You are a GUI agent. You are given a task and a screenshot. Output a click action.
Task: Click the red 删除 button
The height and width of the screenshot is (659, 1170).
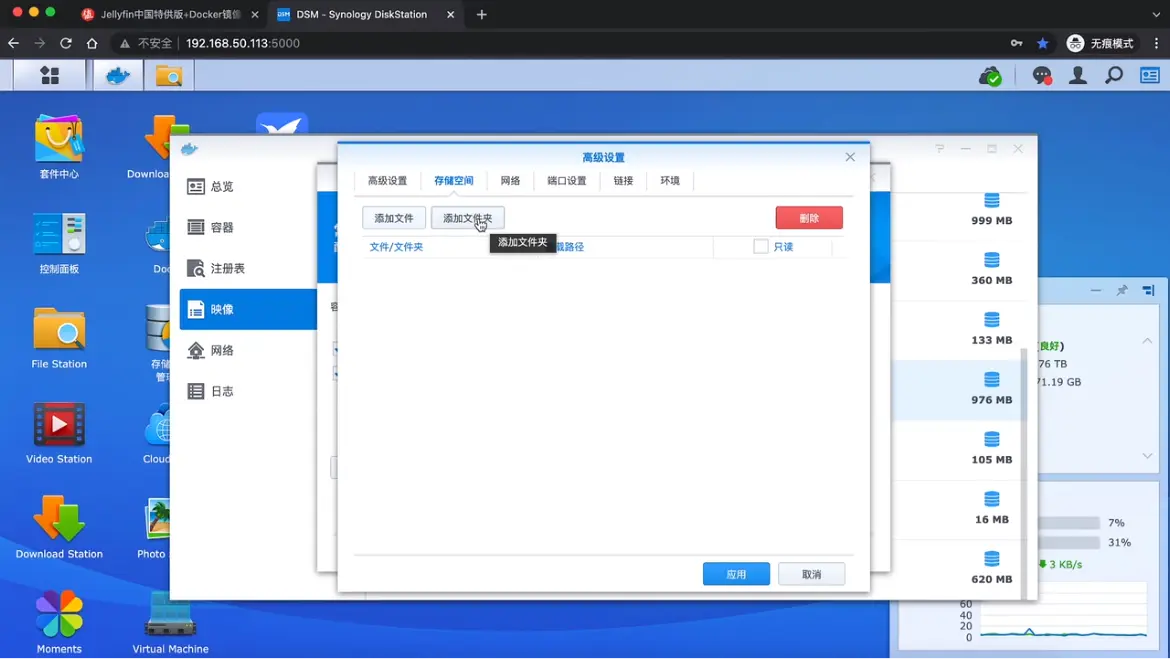(x=809, y=218)
